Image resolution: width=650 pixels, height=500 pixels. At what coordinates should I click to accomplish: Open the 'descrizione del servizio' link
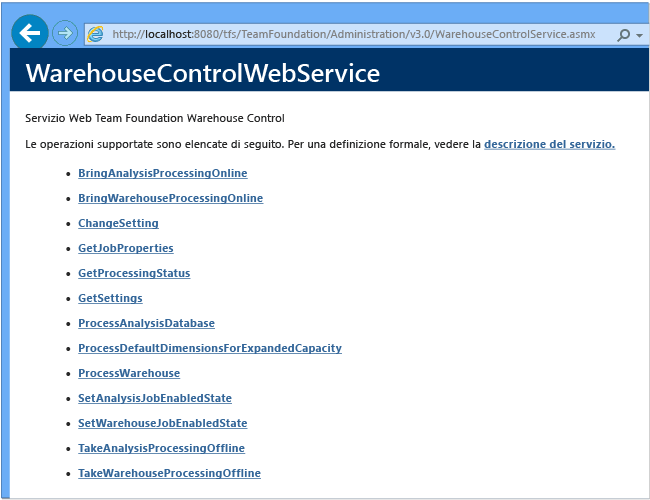[x=549, y=144]
